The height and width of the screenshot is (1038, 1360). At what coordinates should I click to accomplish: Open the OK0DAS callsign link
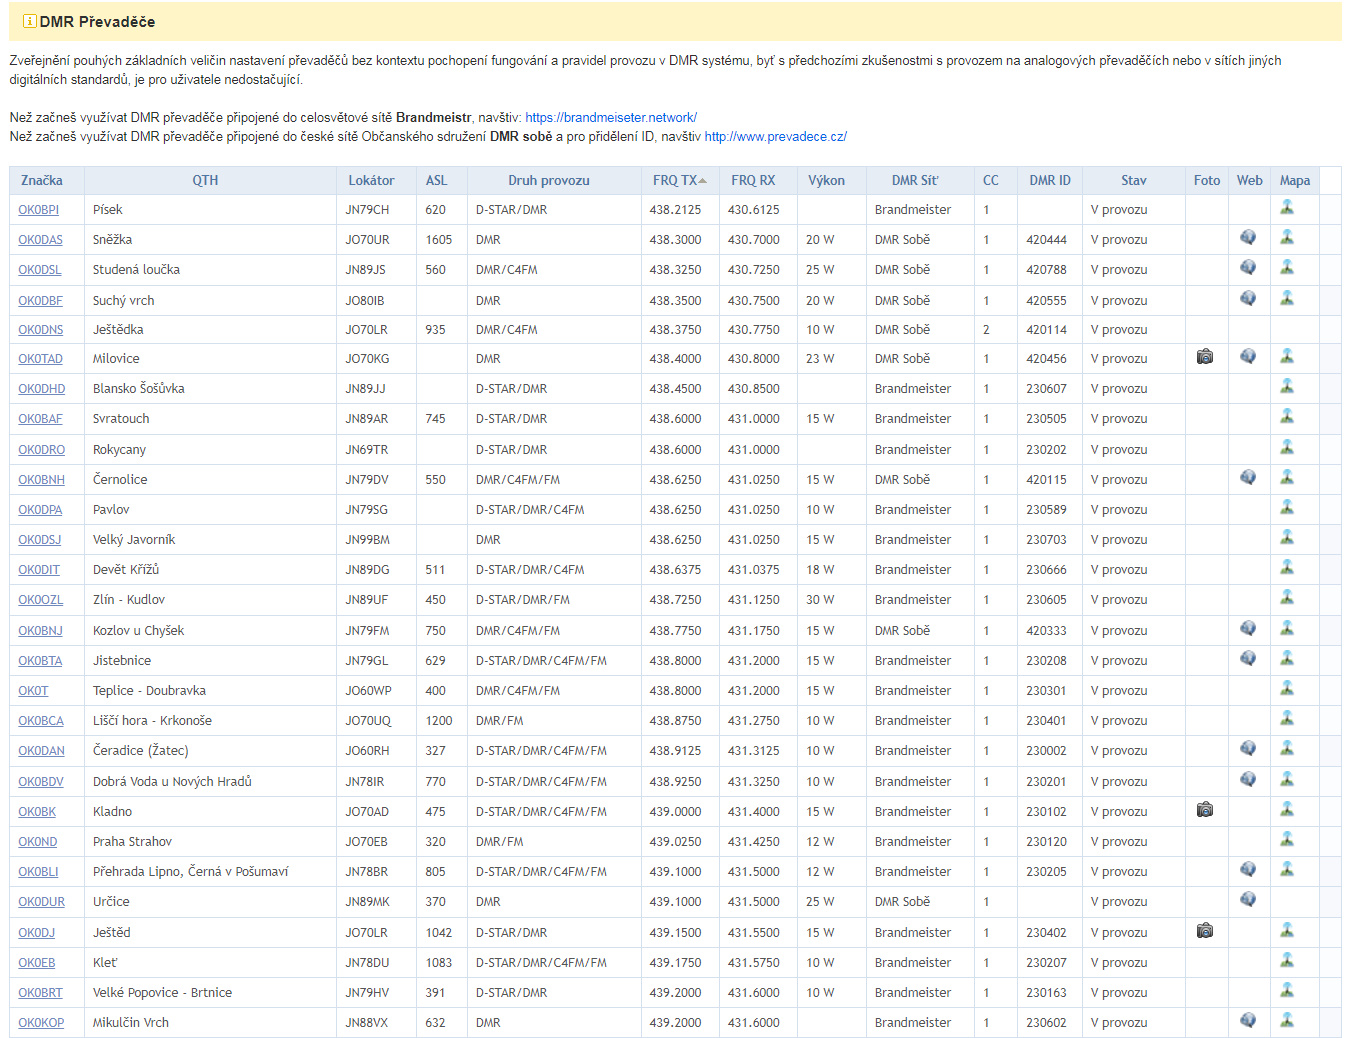click(40, 240)
